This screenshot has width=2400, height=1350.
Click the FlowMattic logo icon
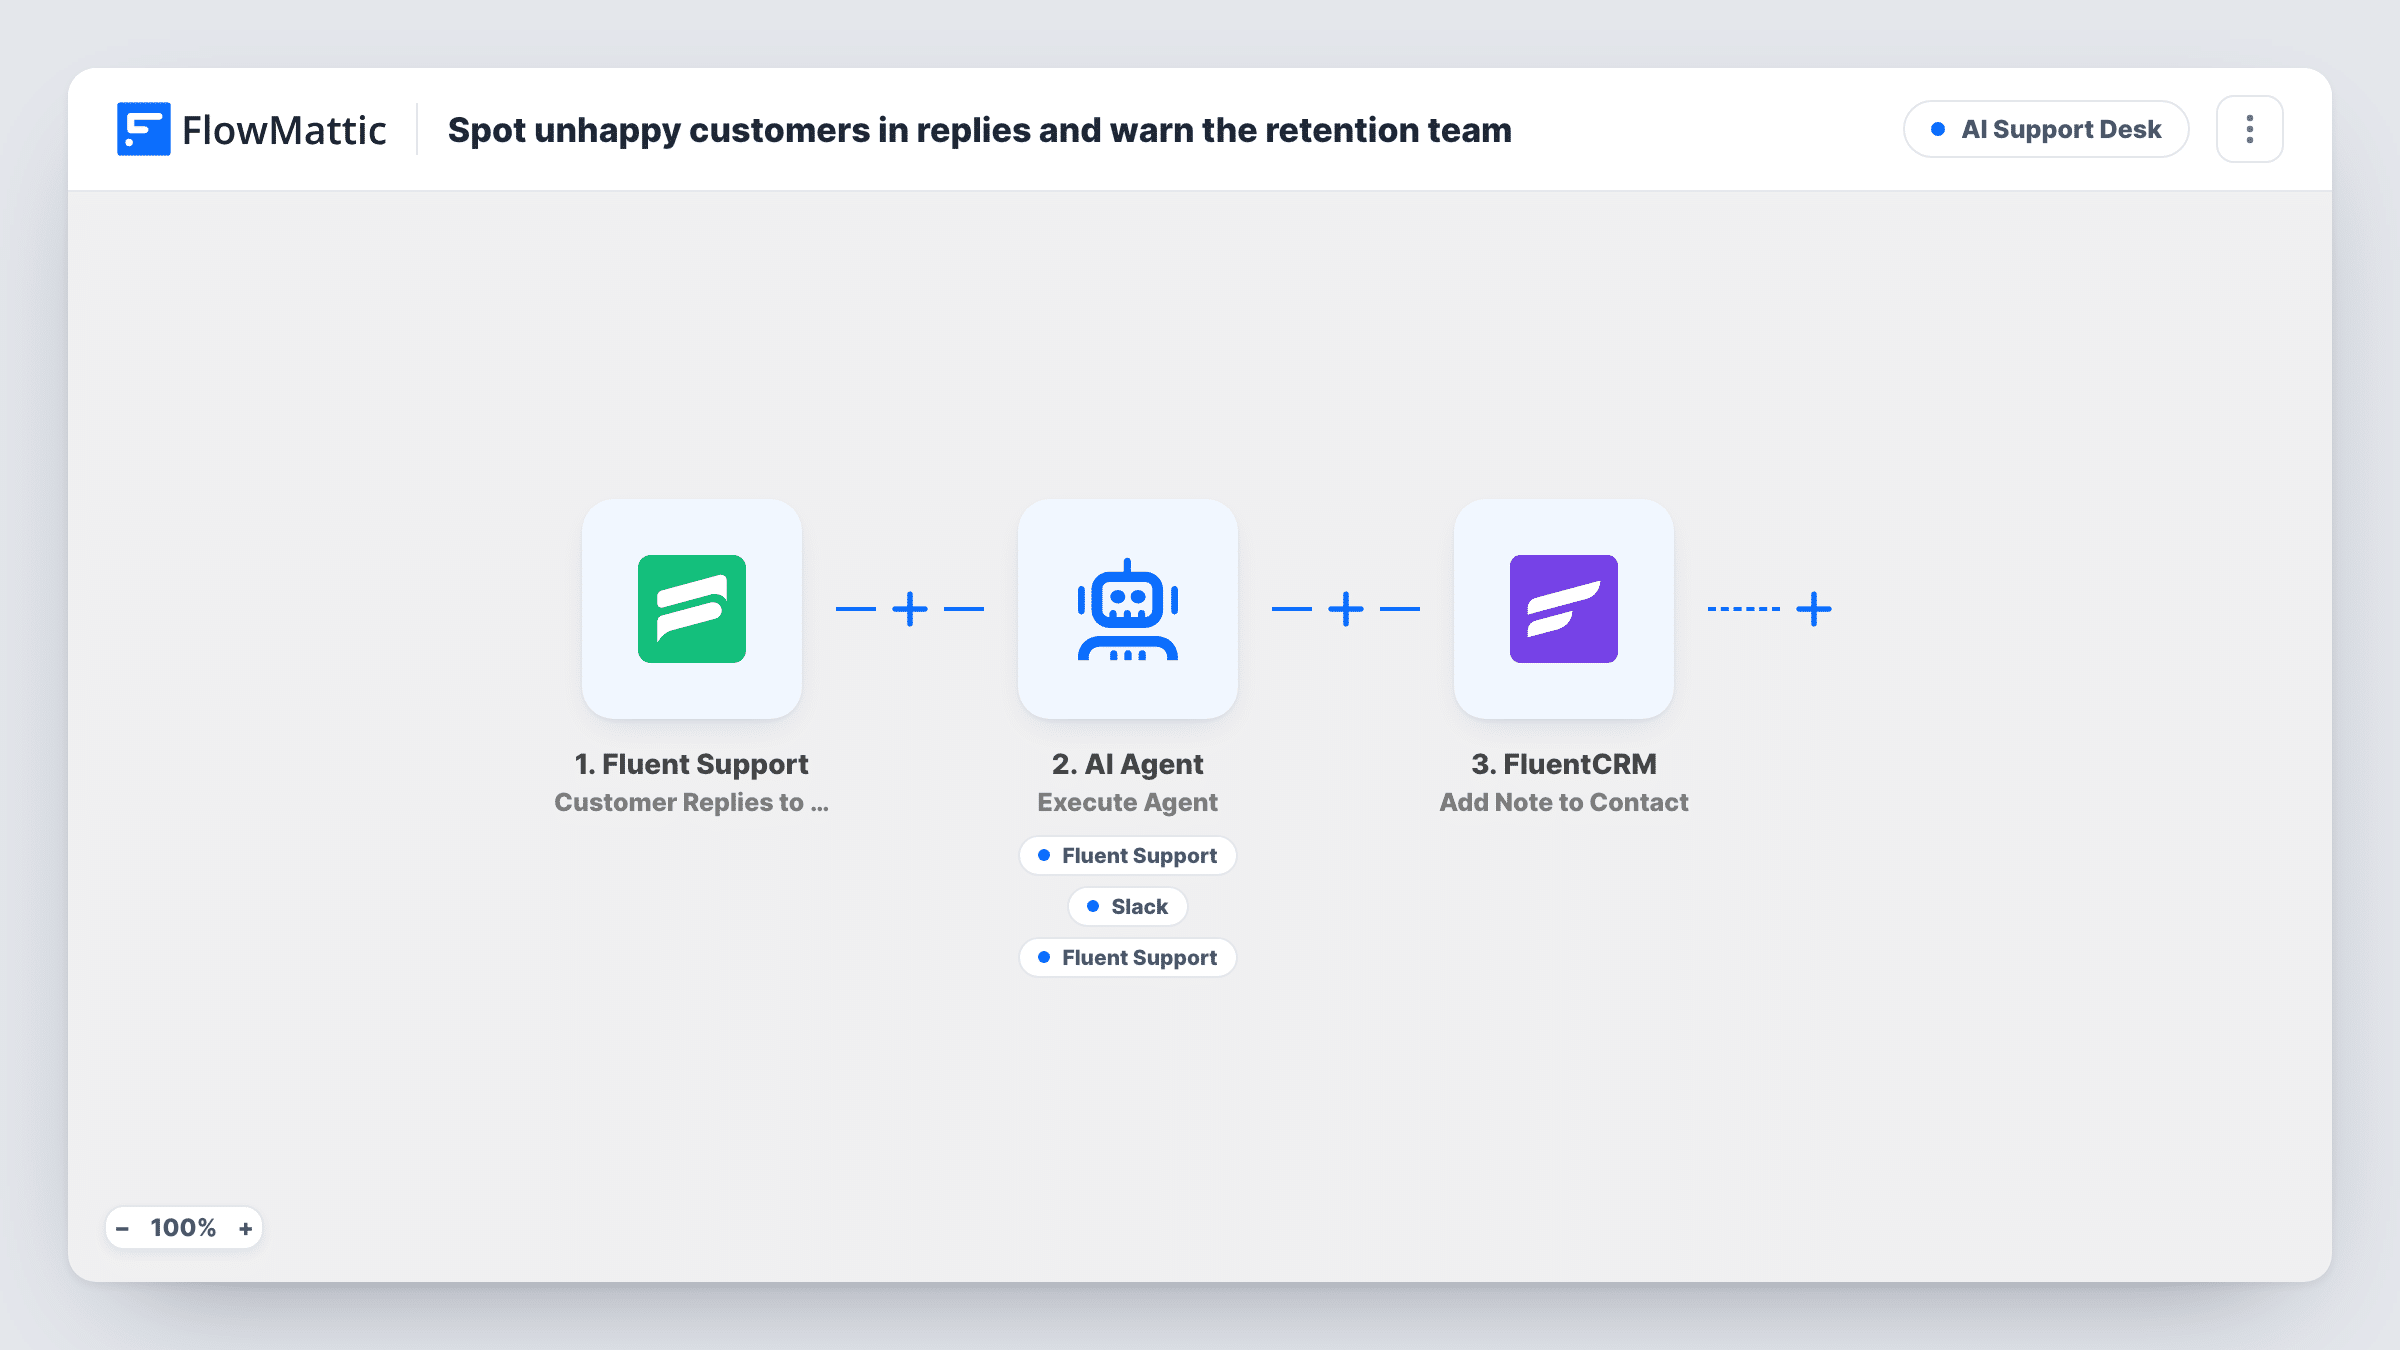click(x=143, y=129)
